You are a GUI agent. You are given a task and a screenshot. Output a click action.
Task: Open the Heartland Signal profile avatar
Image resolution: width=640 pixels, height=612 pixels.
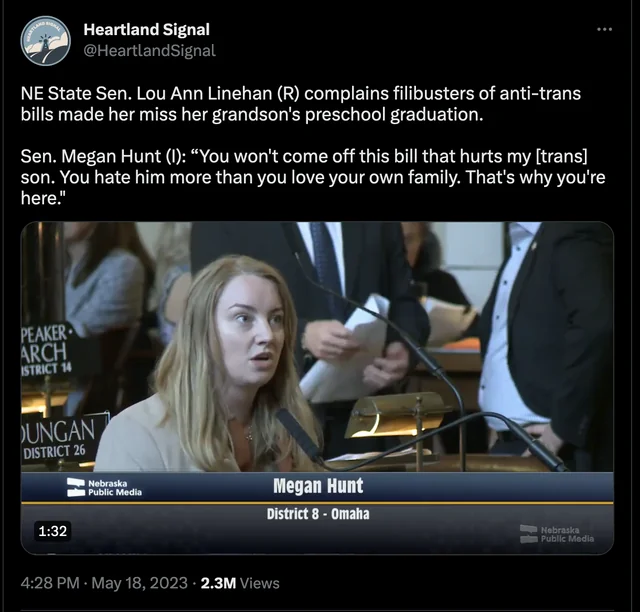[x=45, y=41]
